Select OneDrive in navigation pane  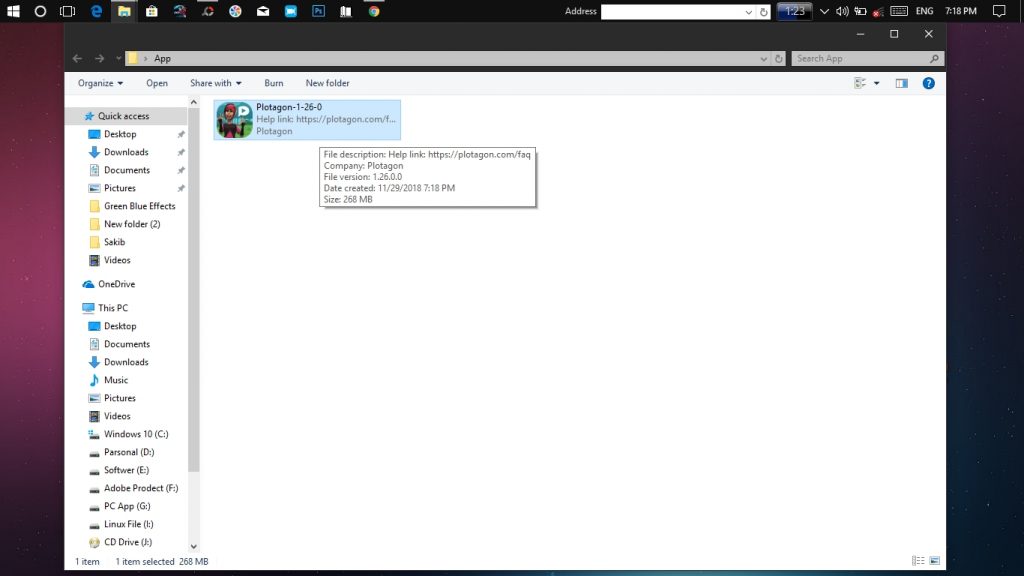coord(116,284)
